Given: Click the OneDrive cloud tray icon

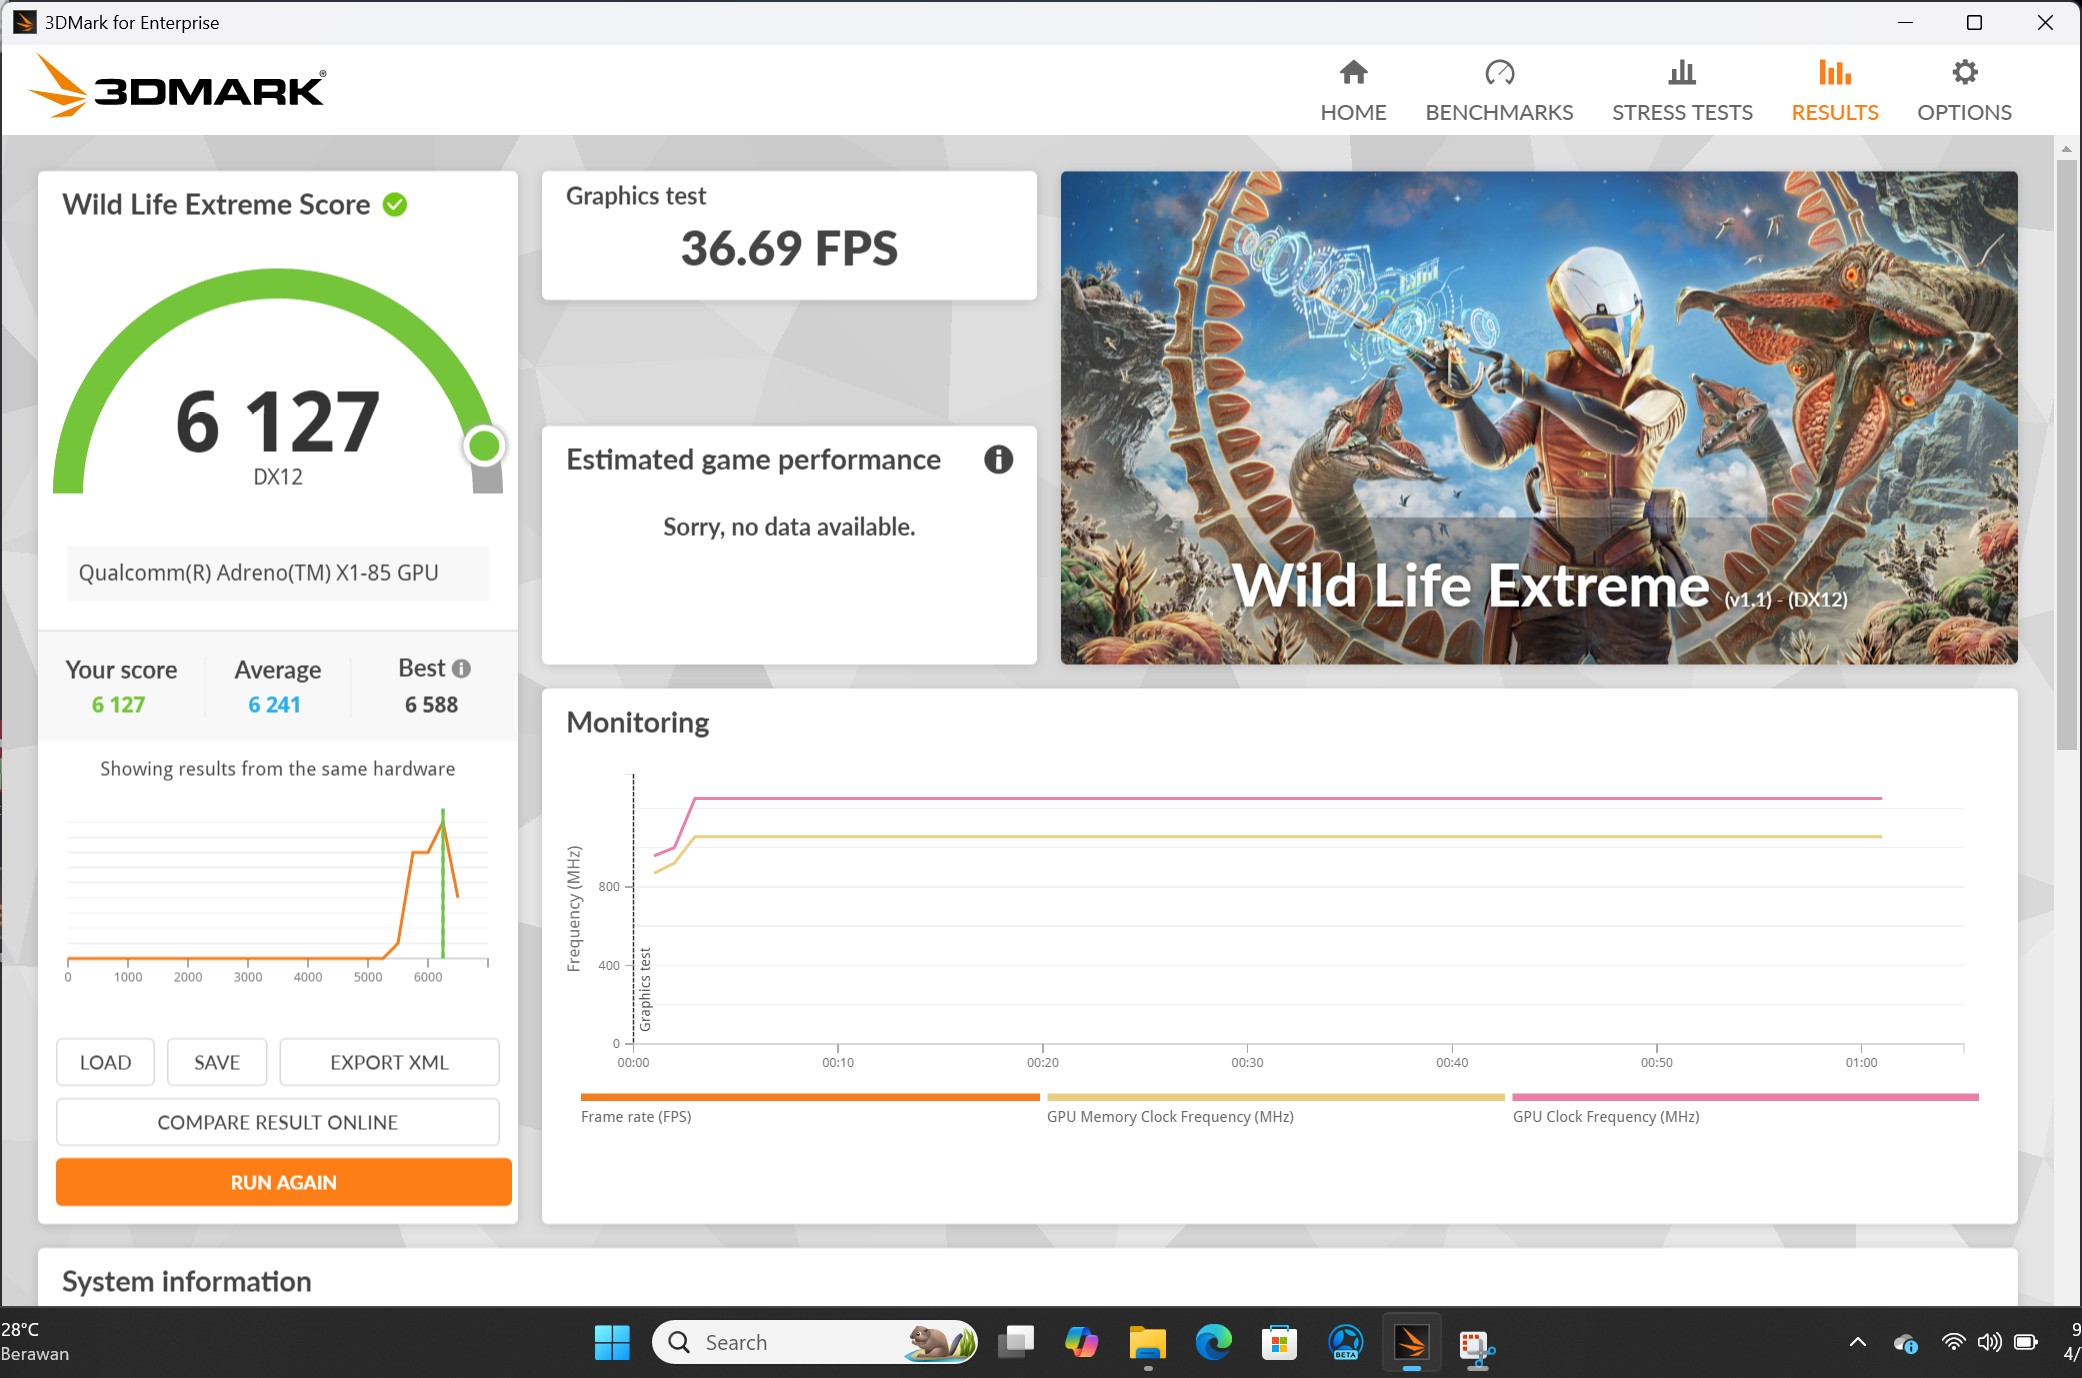Looking at the screenshot, I should point(1905,1343).
